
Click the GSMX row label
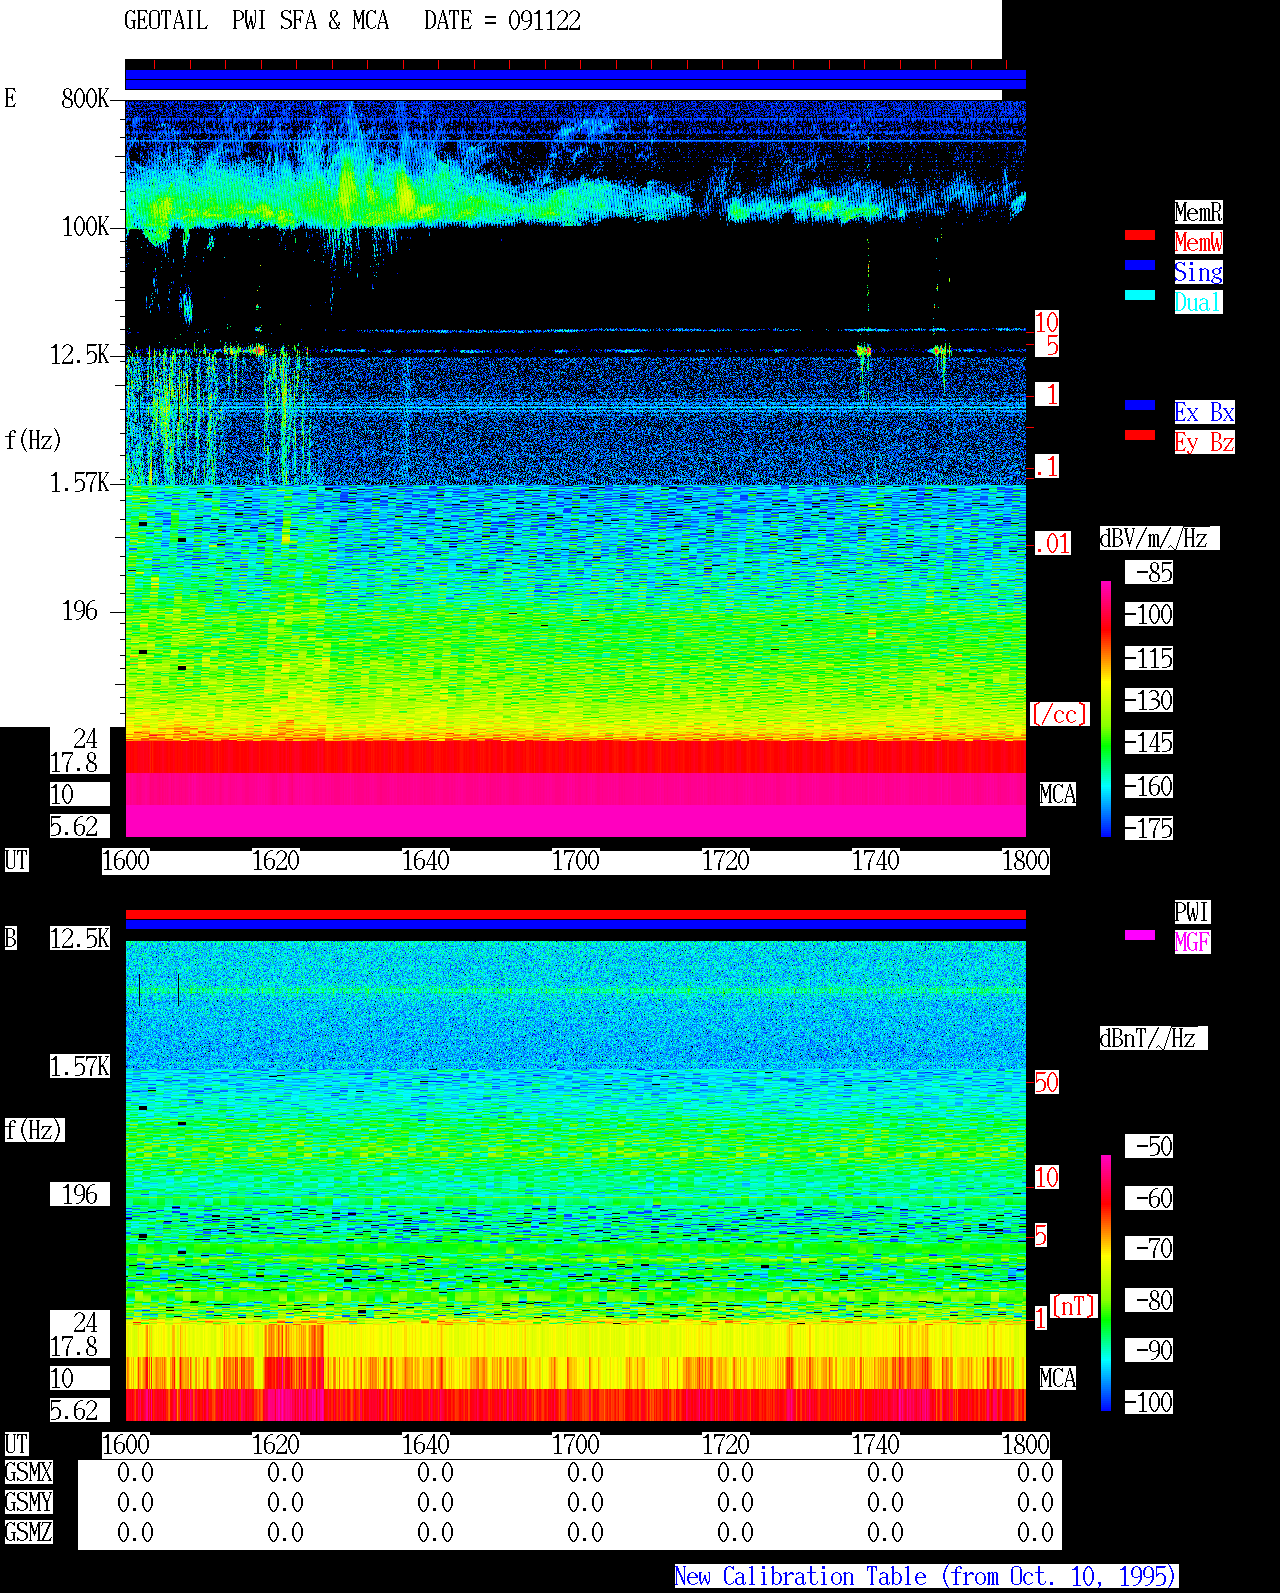pyautogui.click(x=28, y=1473)
